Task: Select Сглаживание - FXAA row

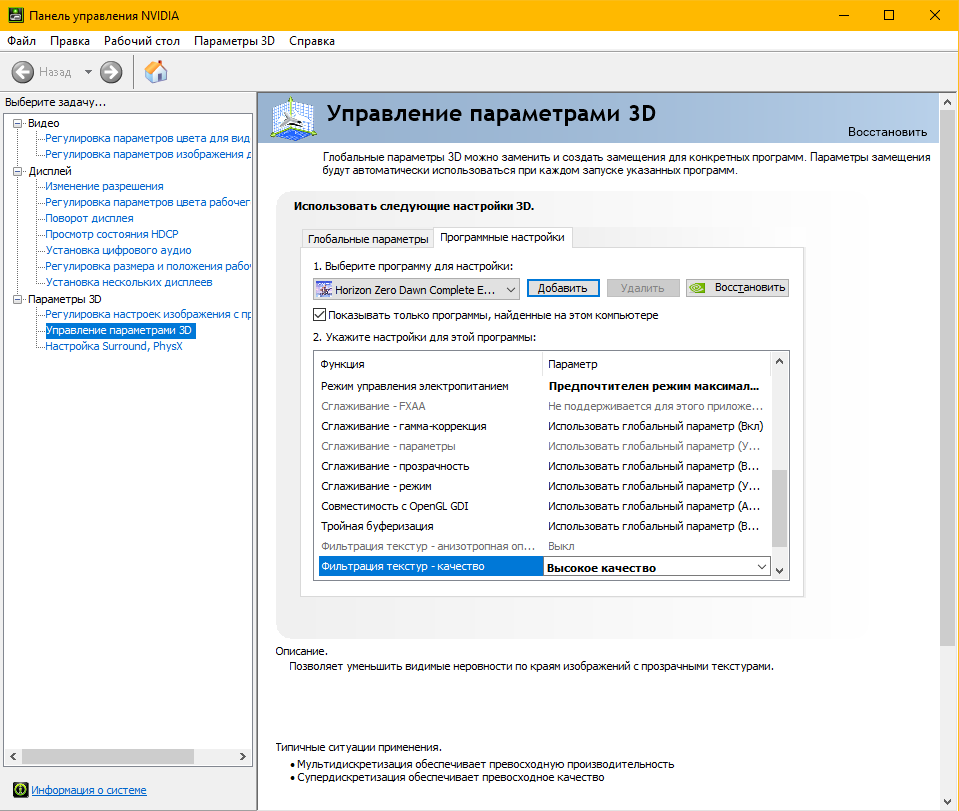Action: pos(544,406)
